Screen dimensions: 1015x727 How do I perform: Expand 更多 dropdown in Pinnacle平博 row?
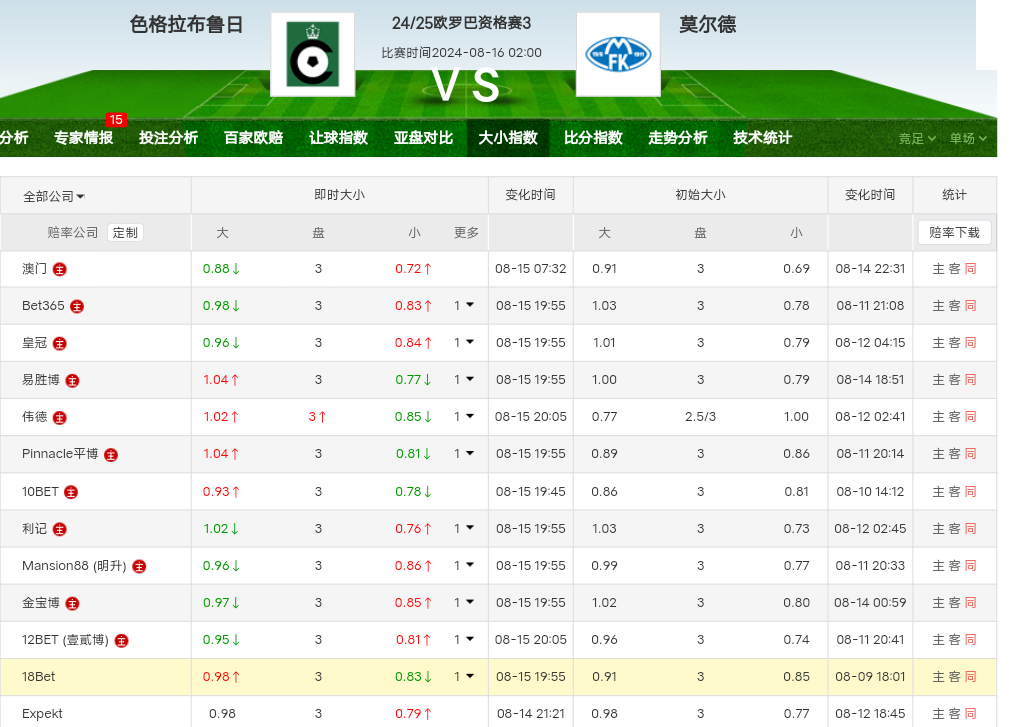[x=464, y=453]
